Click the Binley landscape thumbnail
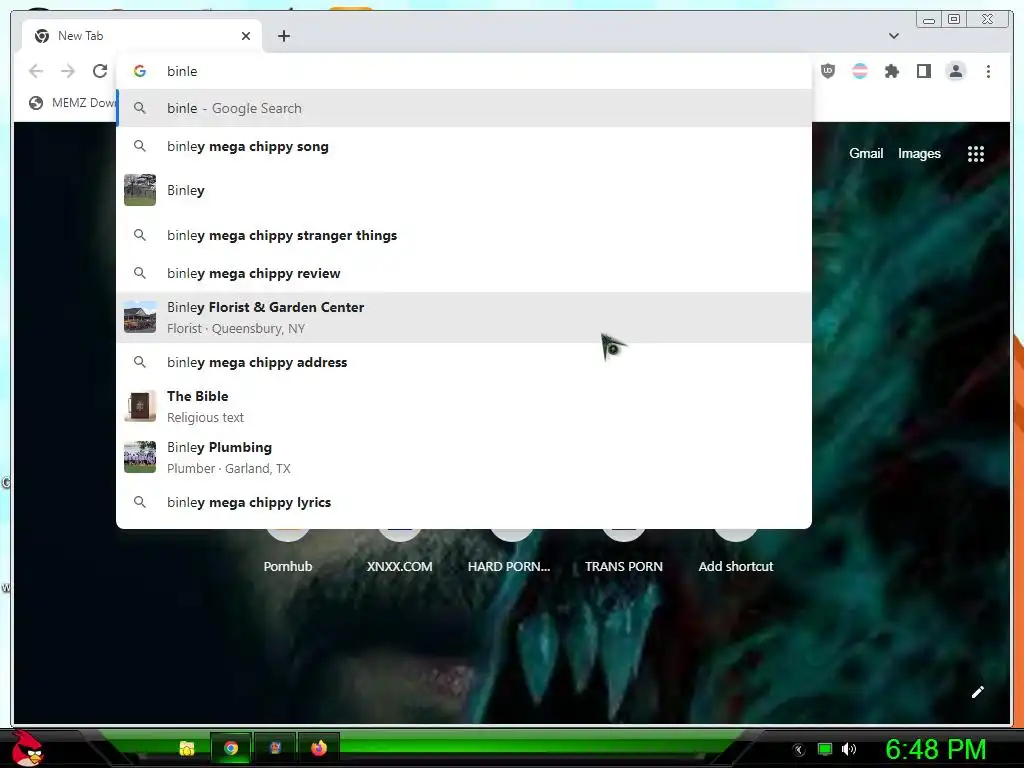Screen dimensions: 1024x768 tap(140, 190)
